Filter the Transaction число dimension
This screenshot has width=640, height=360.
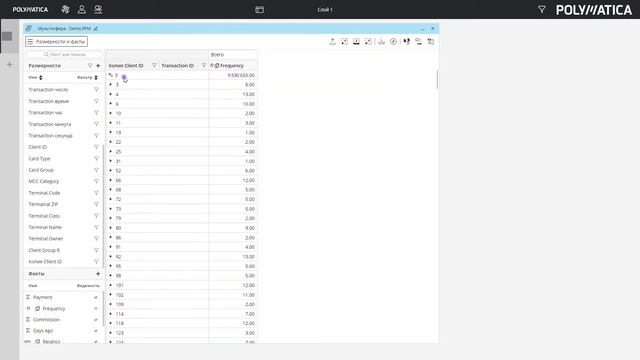[x=96, y=89]
